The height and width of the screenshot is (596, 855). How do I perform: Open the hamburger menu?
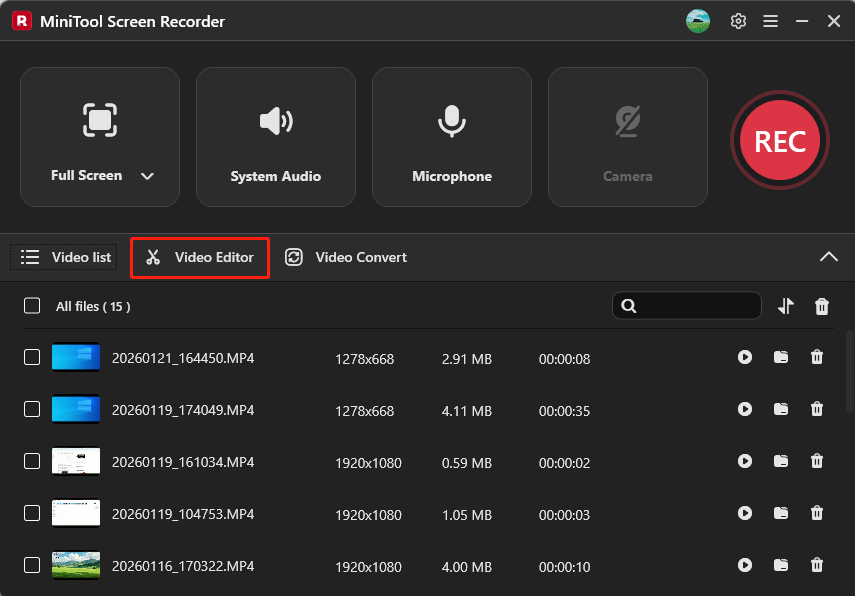pyautogui.click(x=770, y=20)
